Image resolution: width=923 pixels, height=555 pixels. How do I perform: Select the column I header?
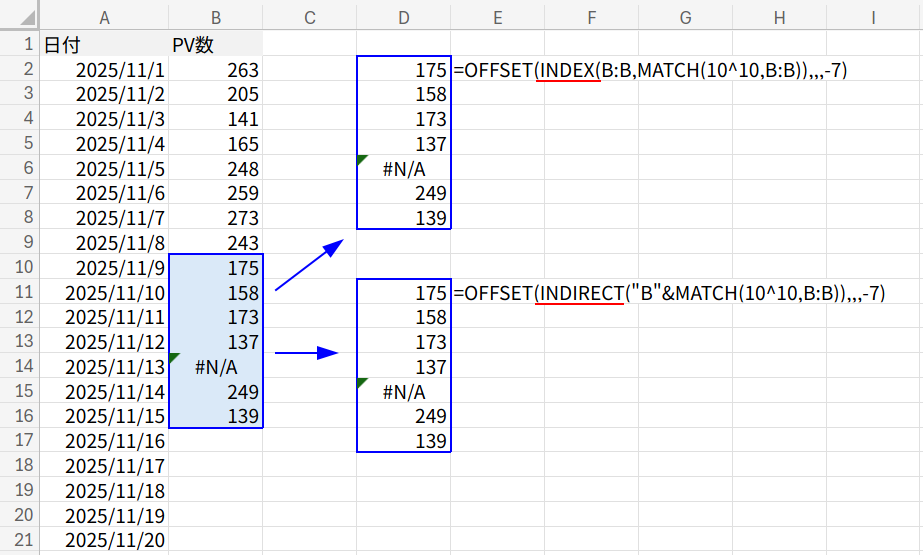873,17
